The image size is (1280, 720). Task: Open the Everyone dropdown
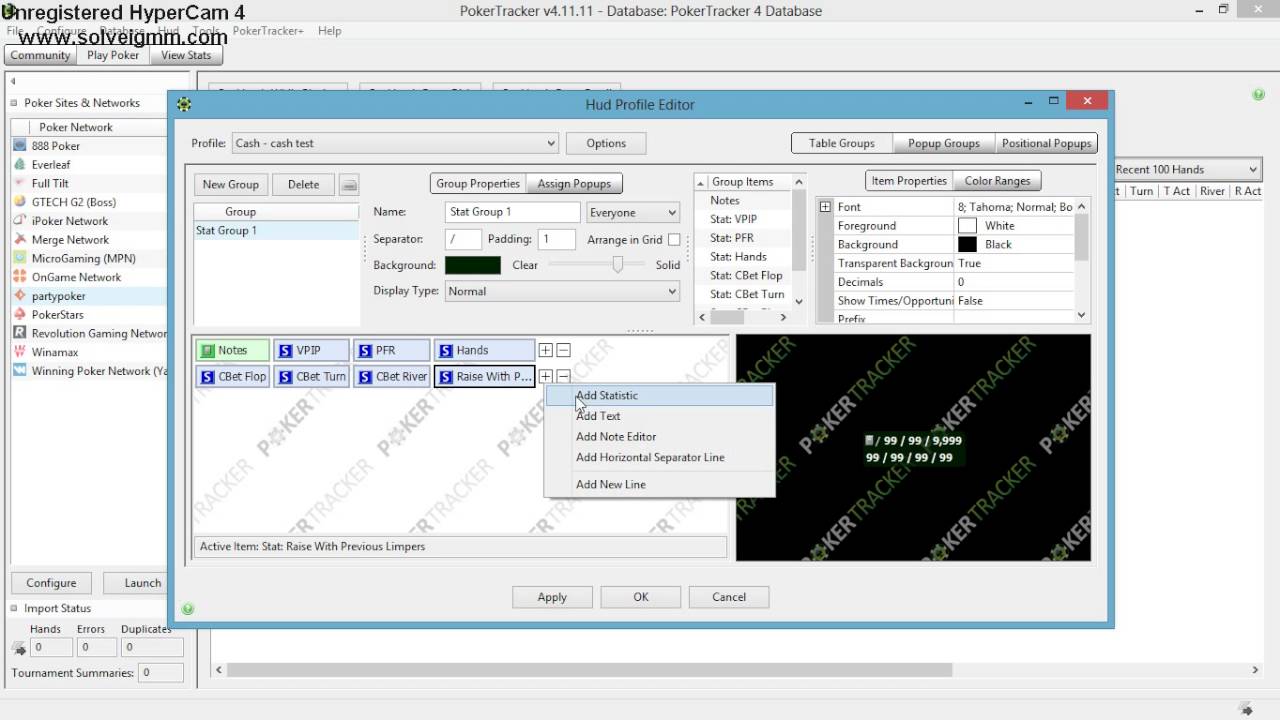(x=633, y=213)
